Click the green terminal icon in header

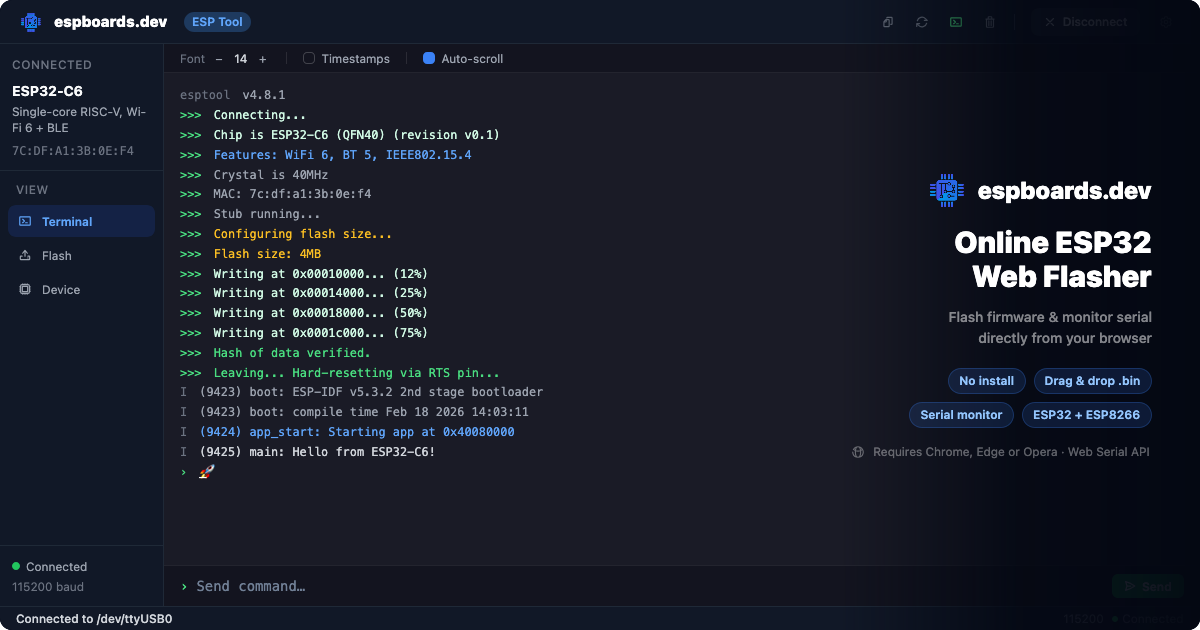click(x=956, y=22)
